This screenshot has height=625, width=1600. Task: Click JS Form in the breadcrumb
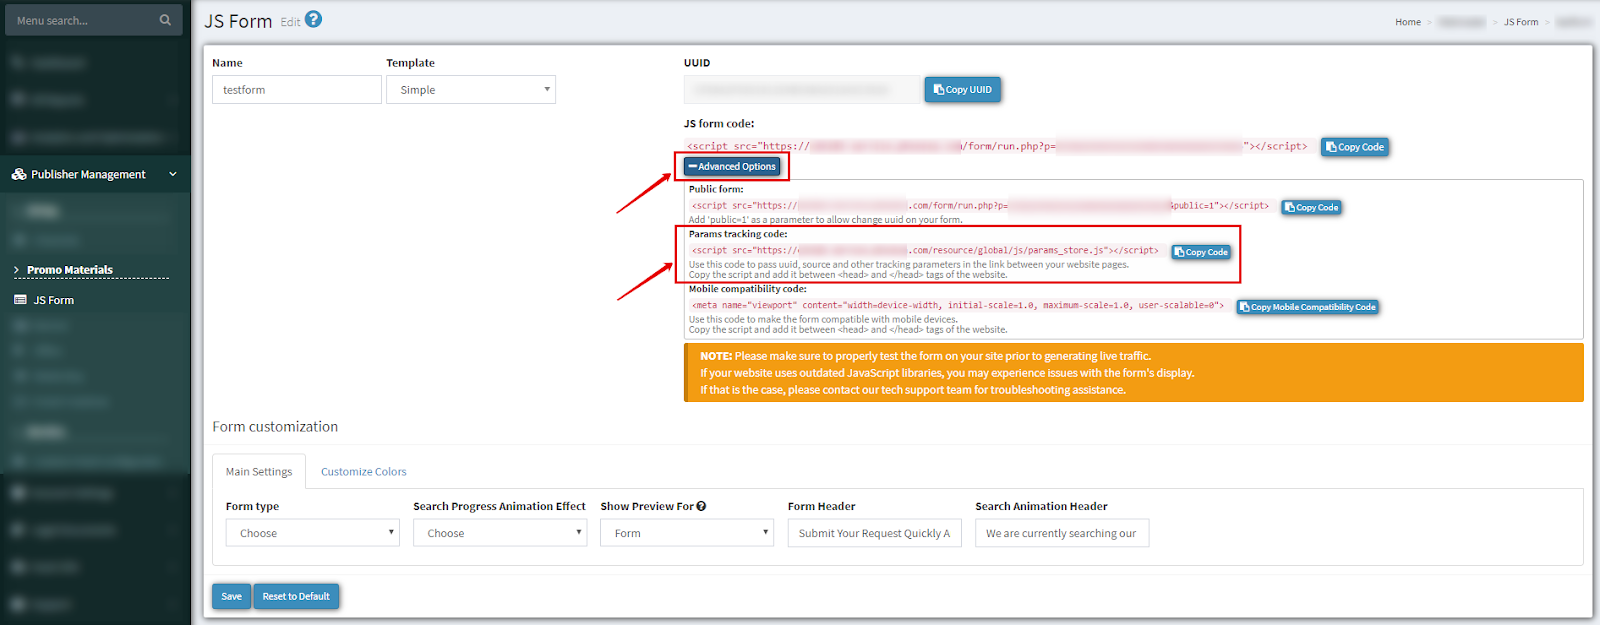pos(1521,22)
